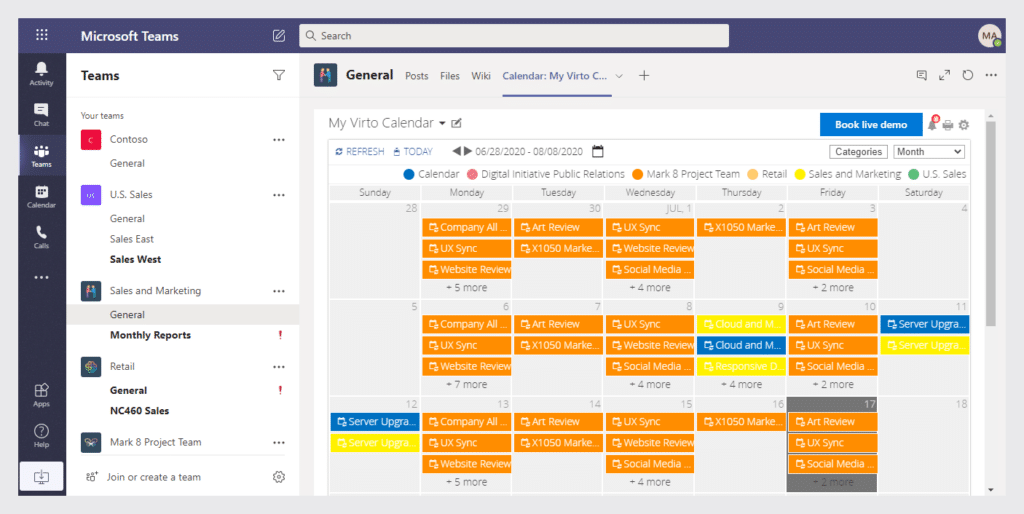Click the Book live demo button
The image size is (1024, 514).
click(871, 125)
